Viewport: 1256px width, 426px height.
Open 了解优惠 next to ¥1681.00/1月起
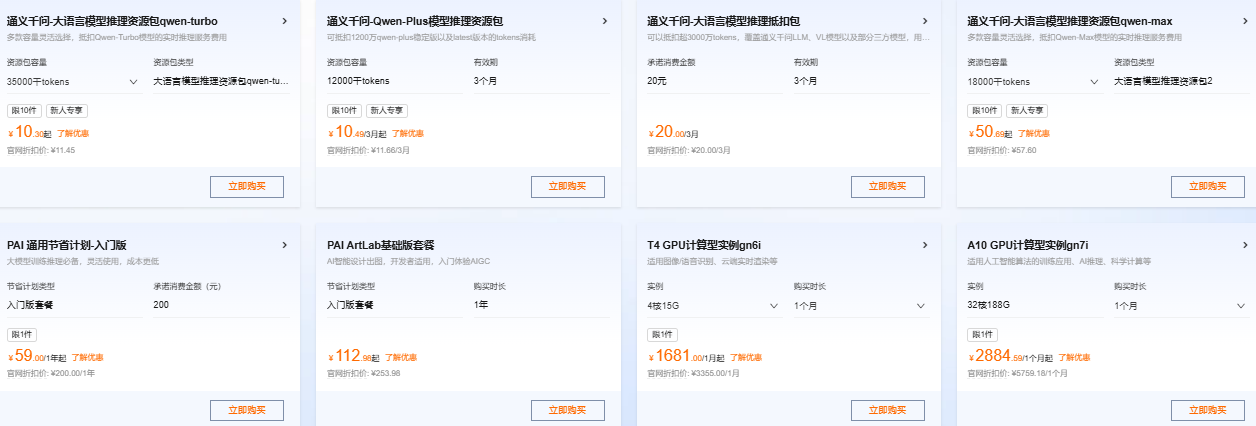click(x=746, y=357)
